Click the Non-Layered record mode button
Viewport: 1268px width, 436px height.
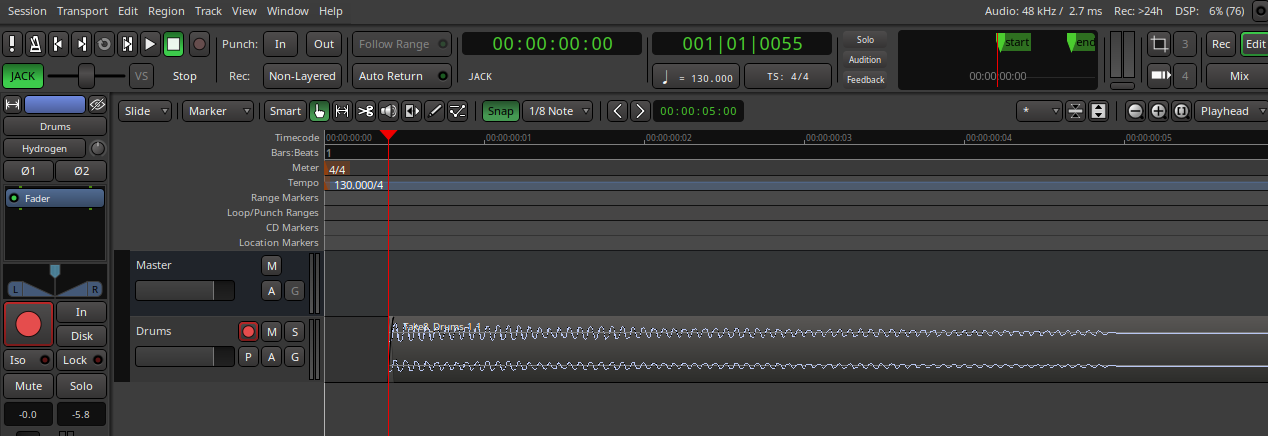[302, 76]
